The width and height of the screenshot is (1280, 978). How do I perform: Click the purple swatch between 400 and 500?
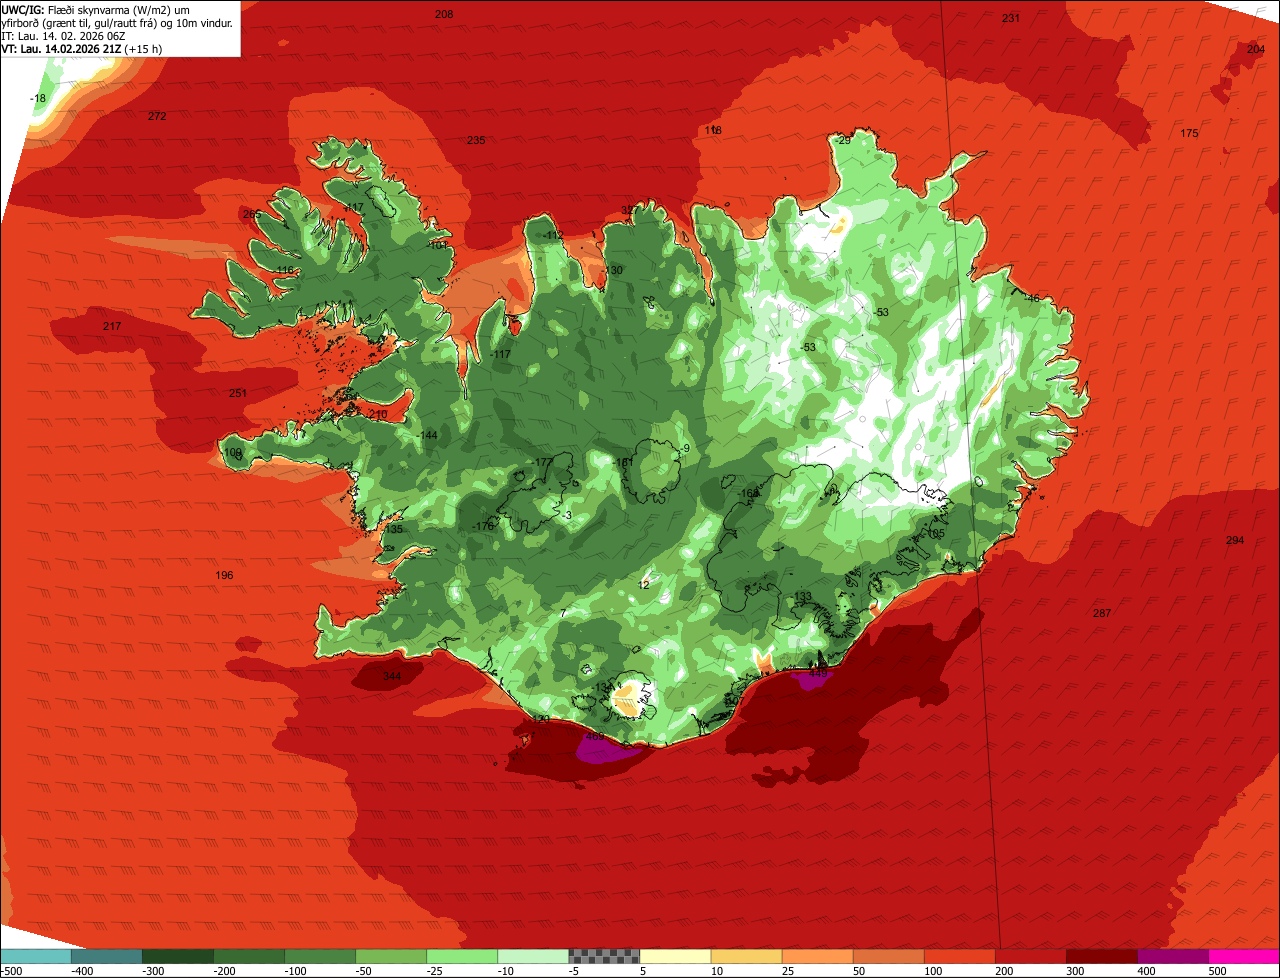coord(1172,956)
